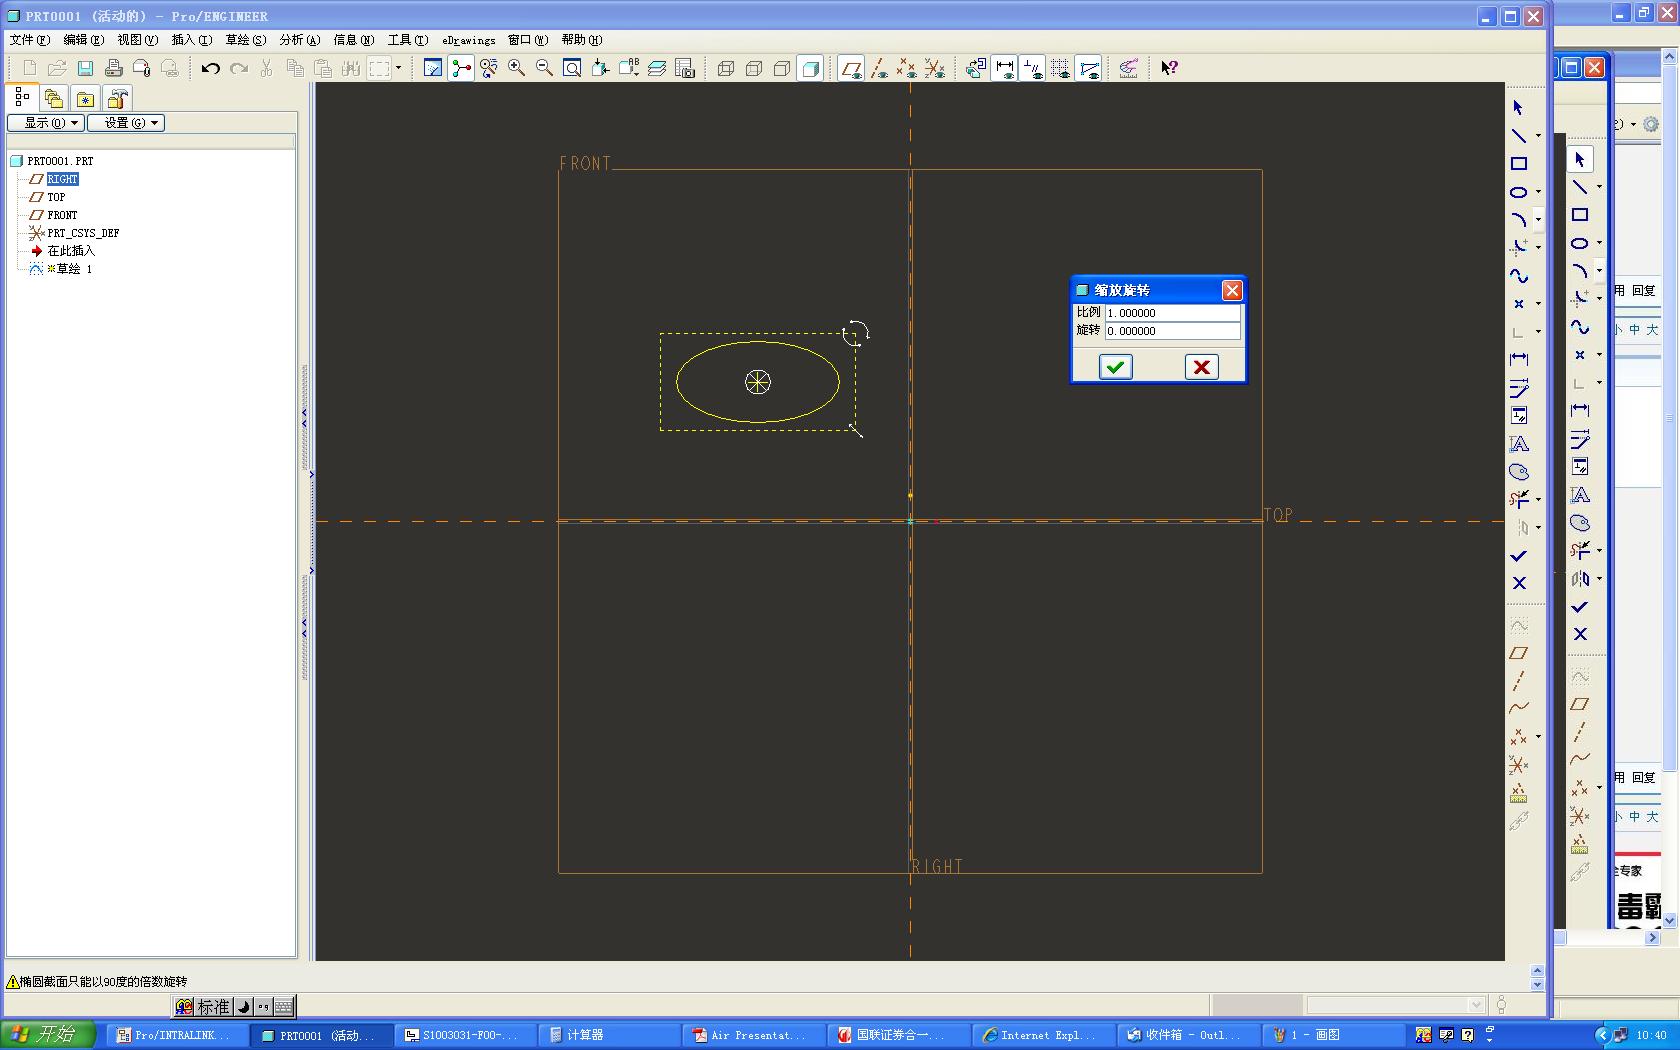The image size is (1680, 1050).
Task: Open the 显示(O) dropdown in model tree
Action: pos(45,123)
